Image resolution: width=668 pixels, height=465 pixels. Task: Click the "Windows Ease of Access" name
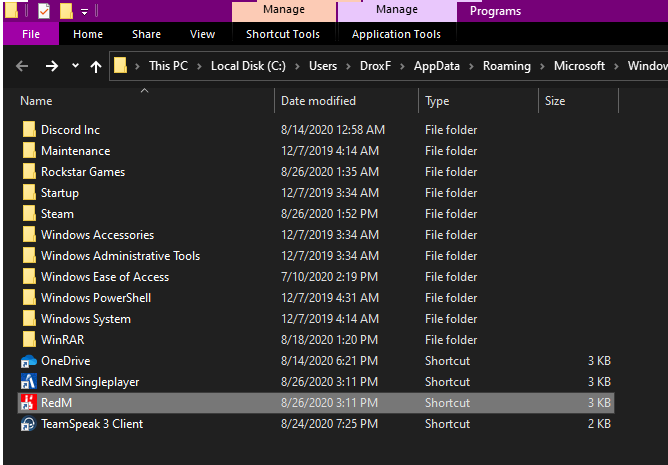105,277
